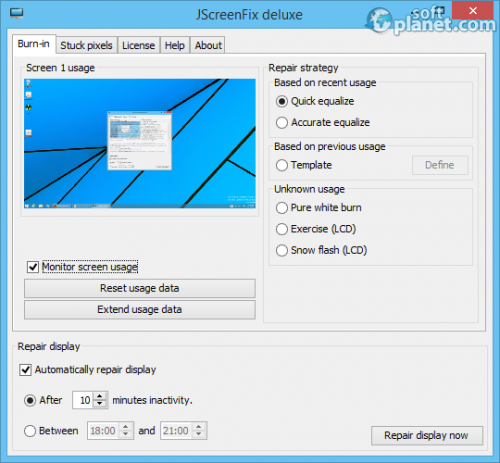Decrease the 21:00 end time spinner
This screenshot has width=500, height=463.
click(x=199, y=434)
